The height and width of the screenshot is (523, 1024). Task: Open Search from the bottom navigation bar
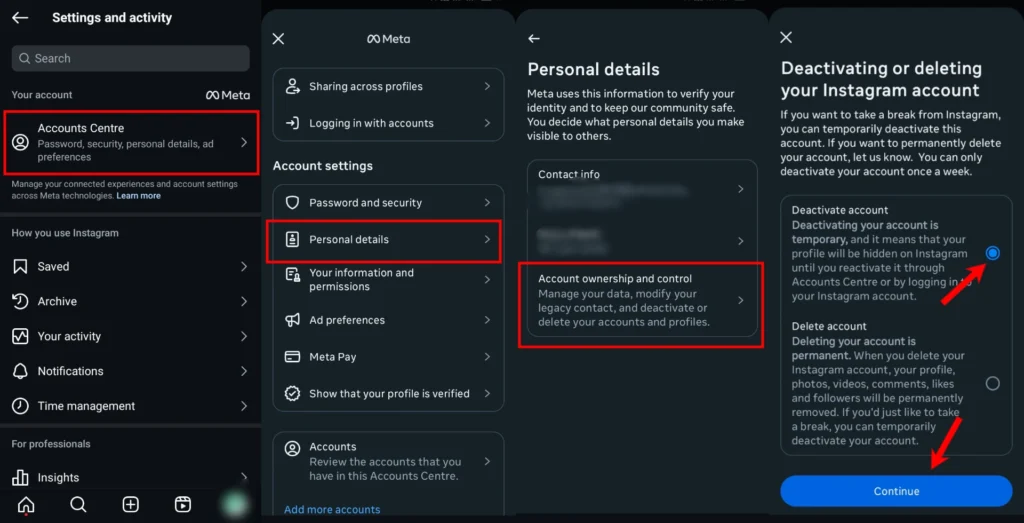click(78, 504)
